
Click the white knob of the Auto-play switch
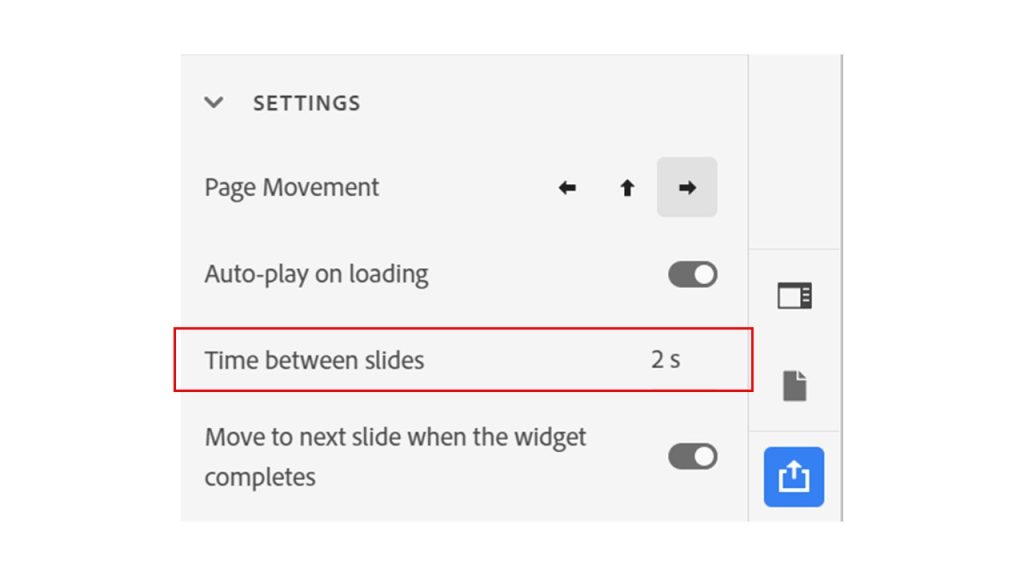click(704, 275)
